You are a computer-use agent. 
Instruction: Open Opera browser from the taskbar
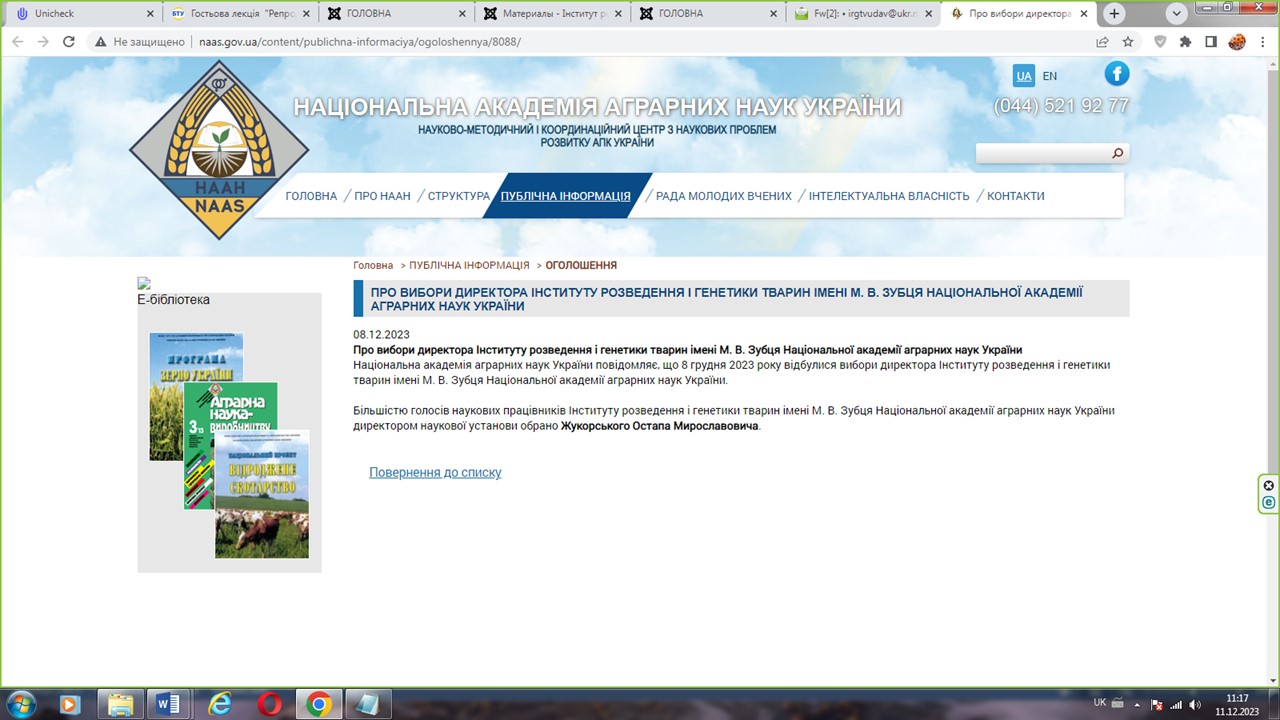269,704
